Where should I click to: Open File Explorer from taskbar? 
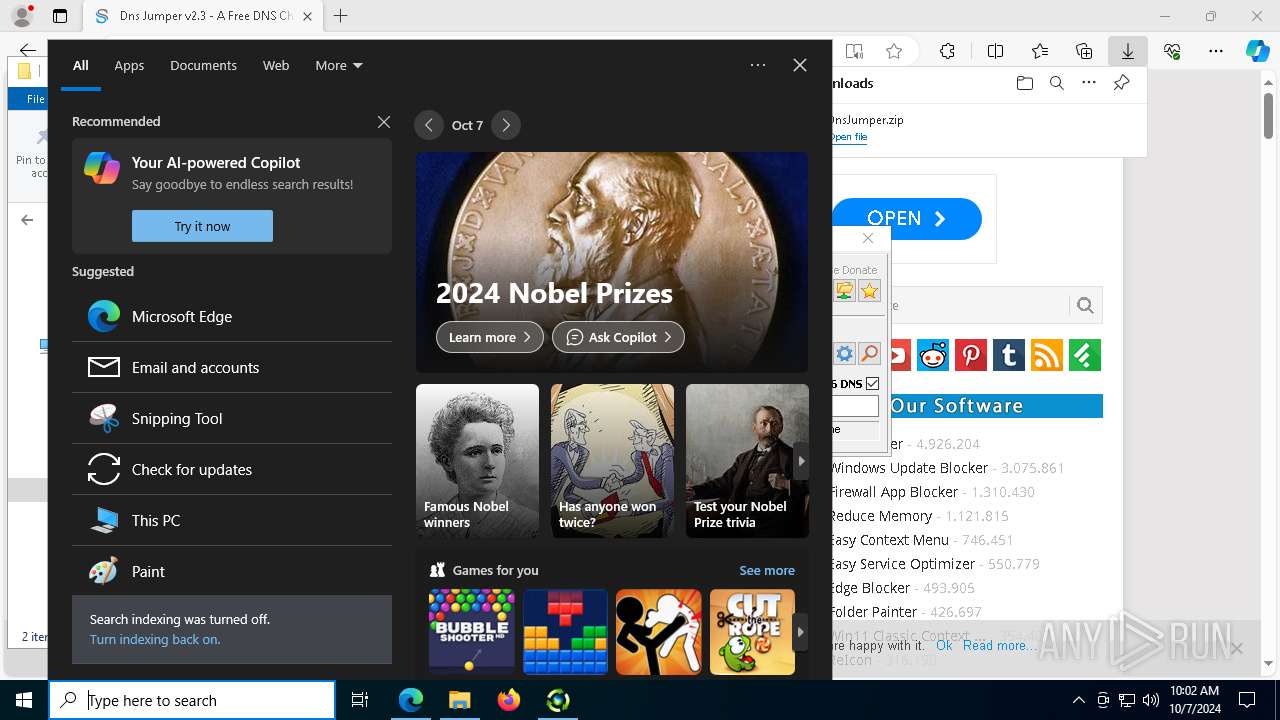[460, 700]
